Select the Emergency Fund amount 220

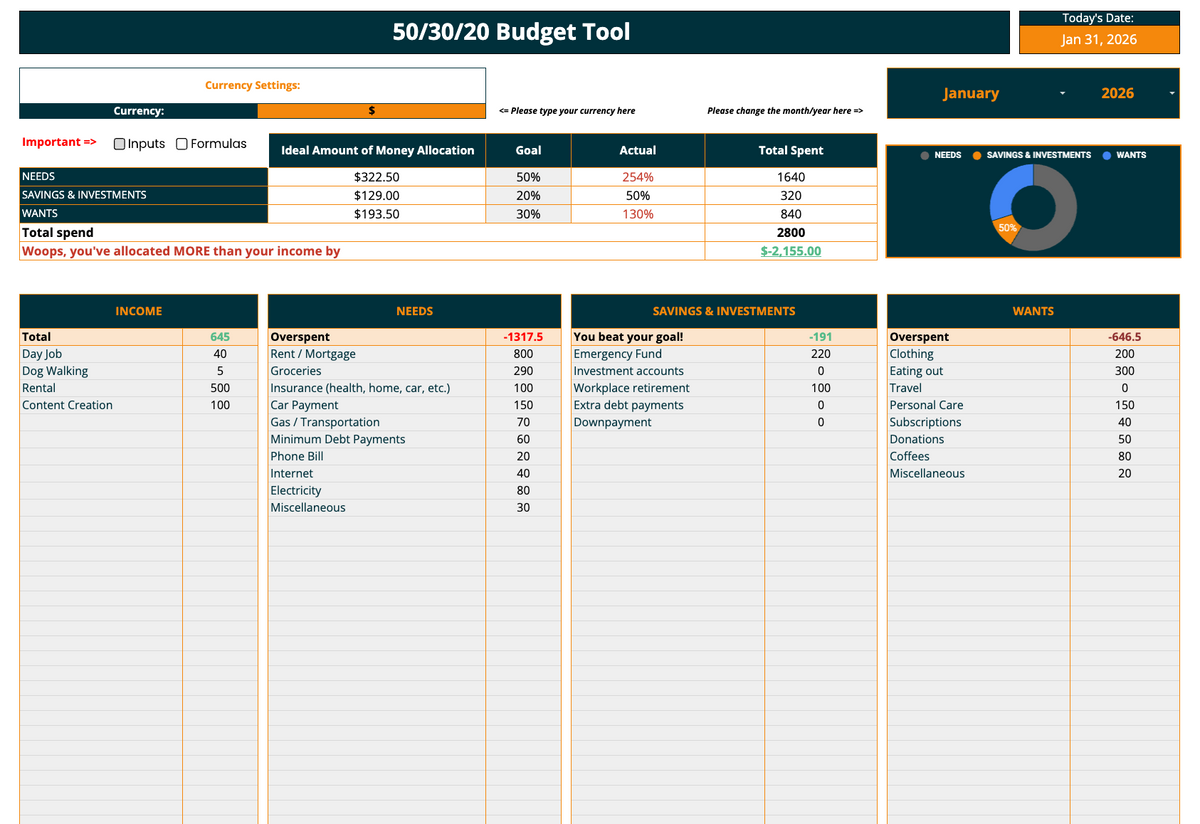click(821, 354)
